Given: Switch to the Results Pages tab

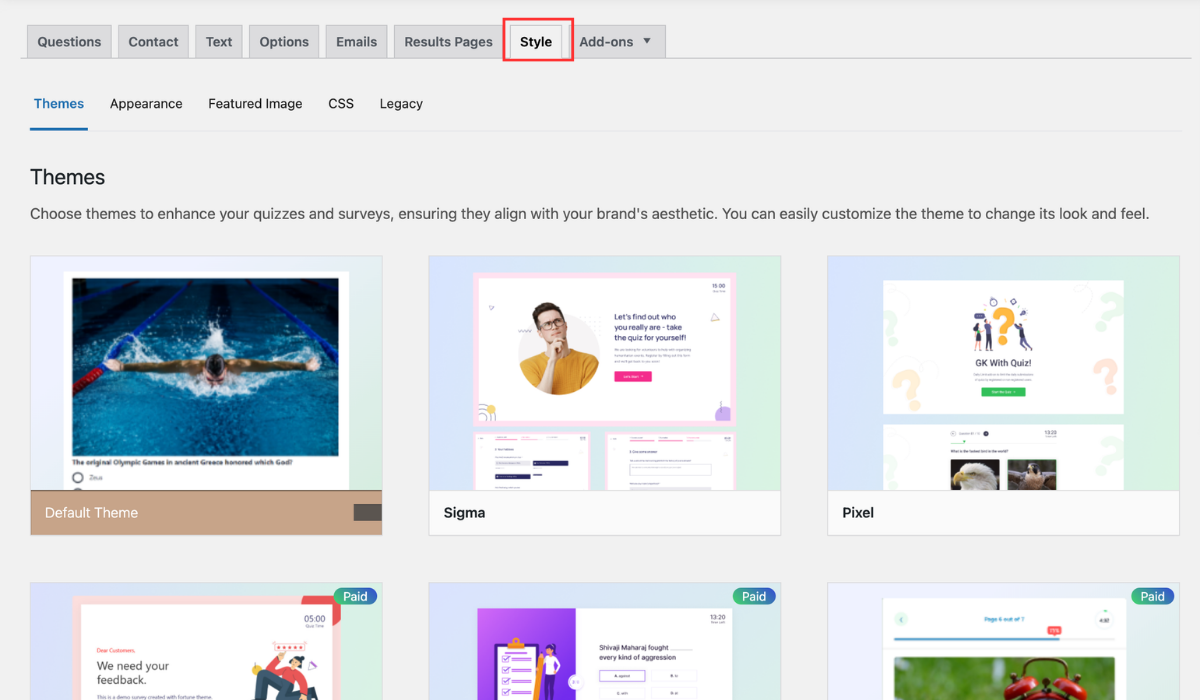Looking at the screenshot, I should 448,41.
